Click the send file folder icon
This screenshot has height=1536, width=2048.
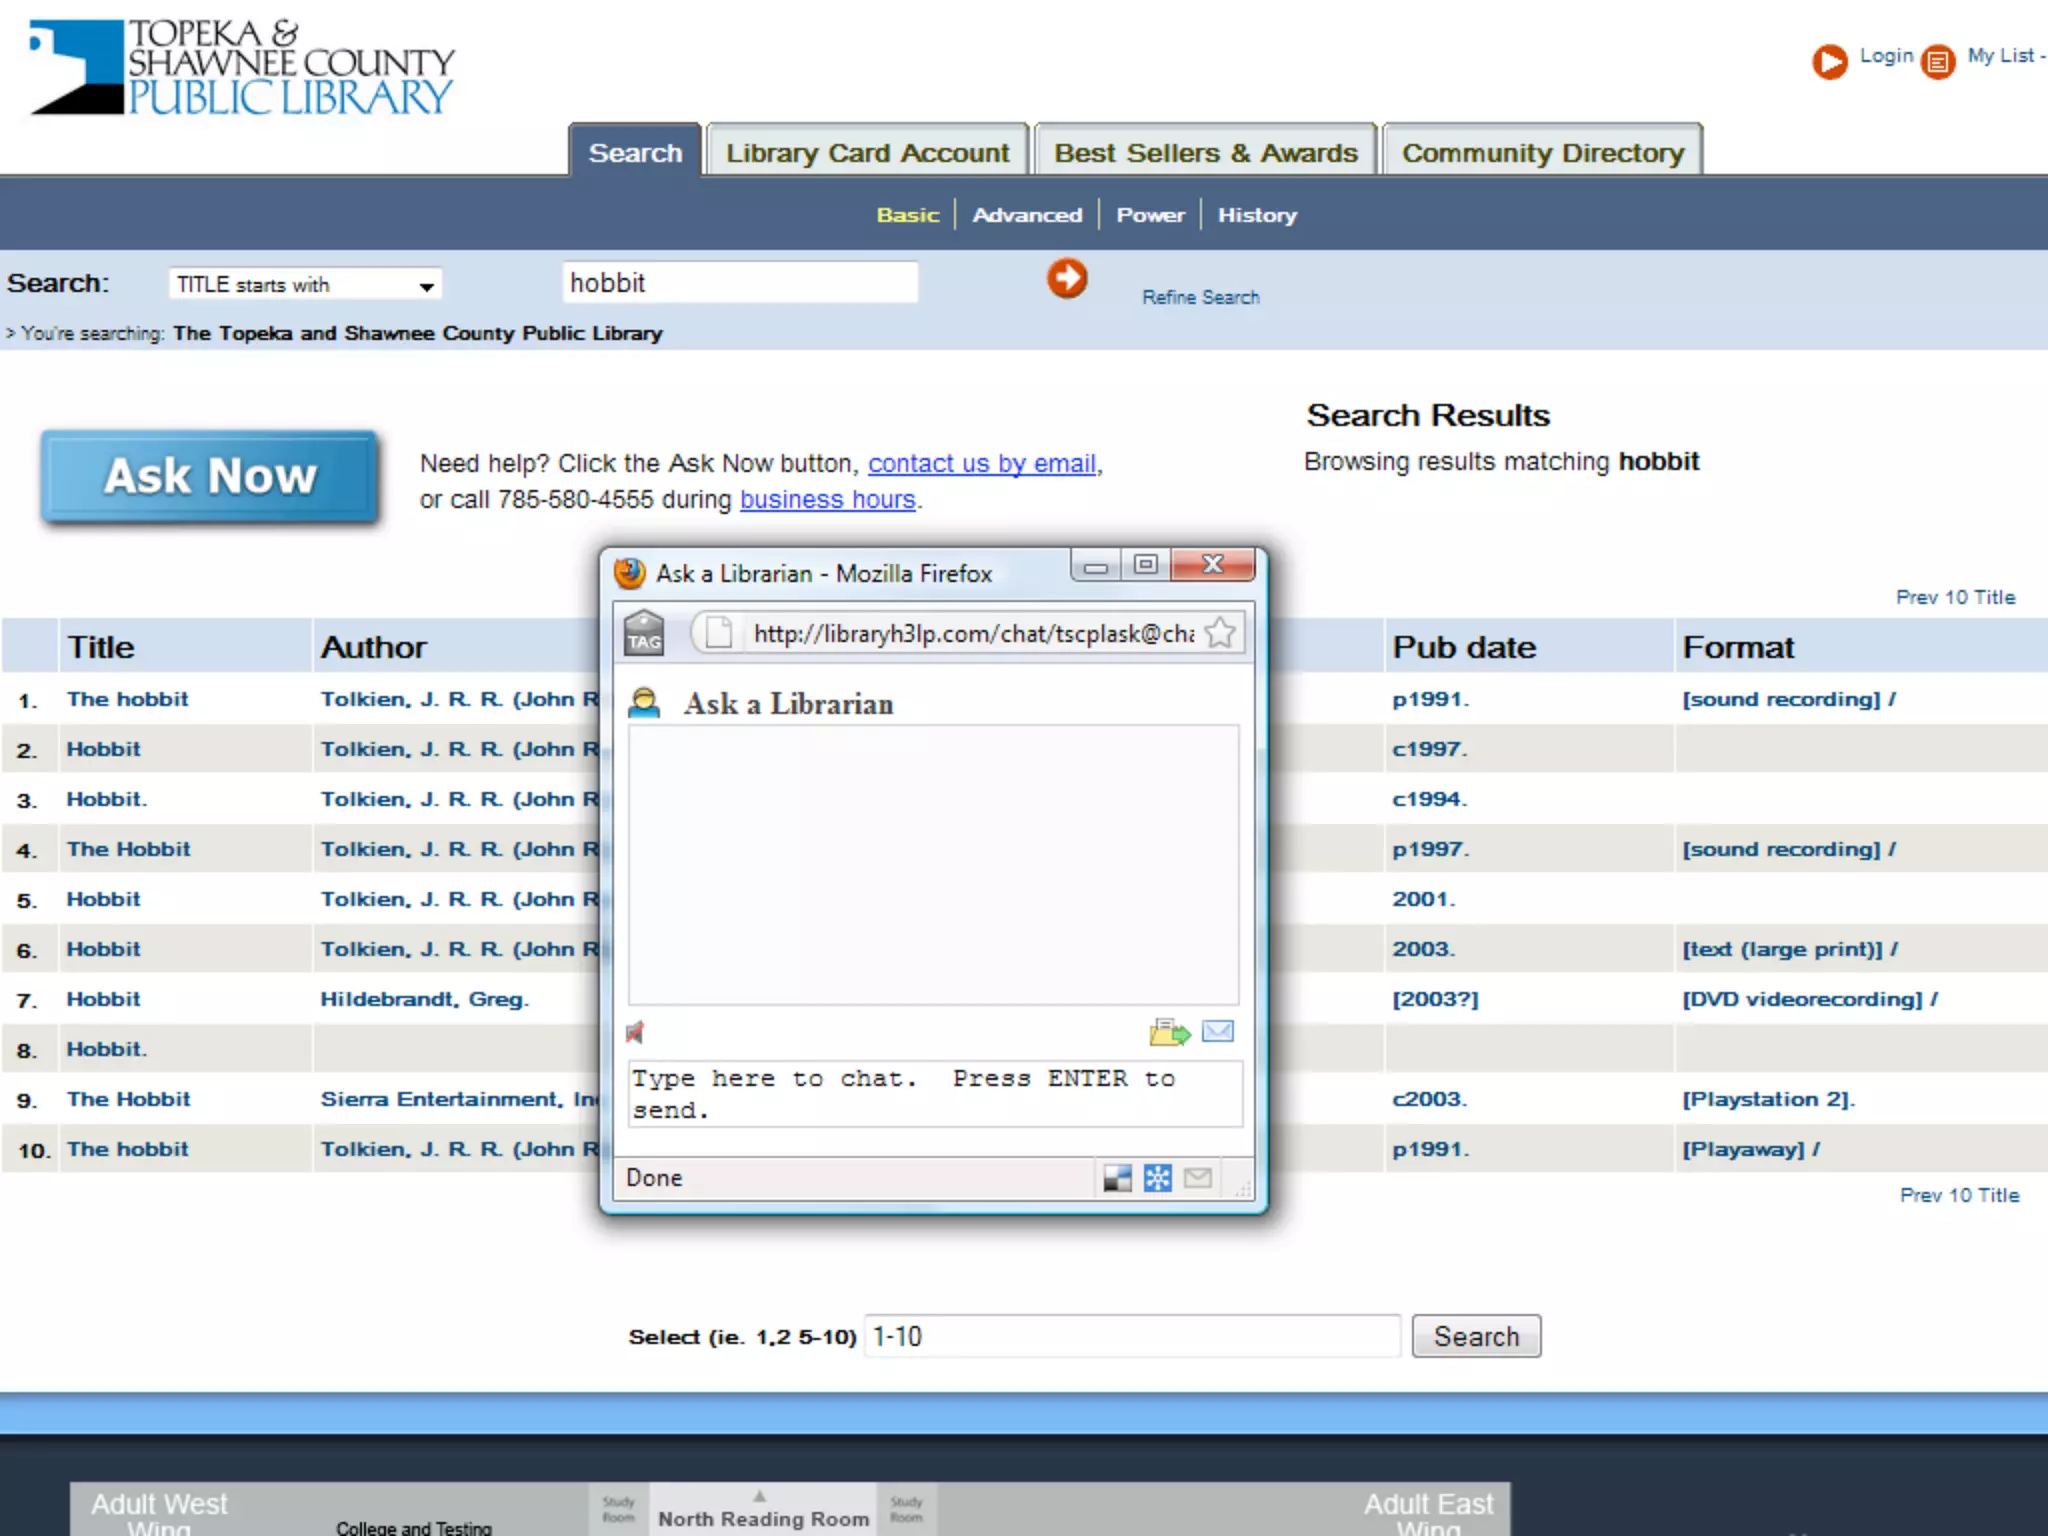point(1169,1032)
